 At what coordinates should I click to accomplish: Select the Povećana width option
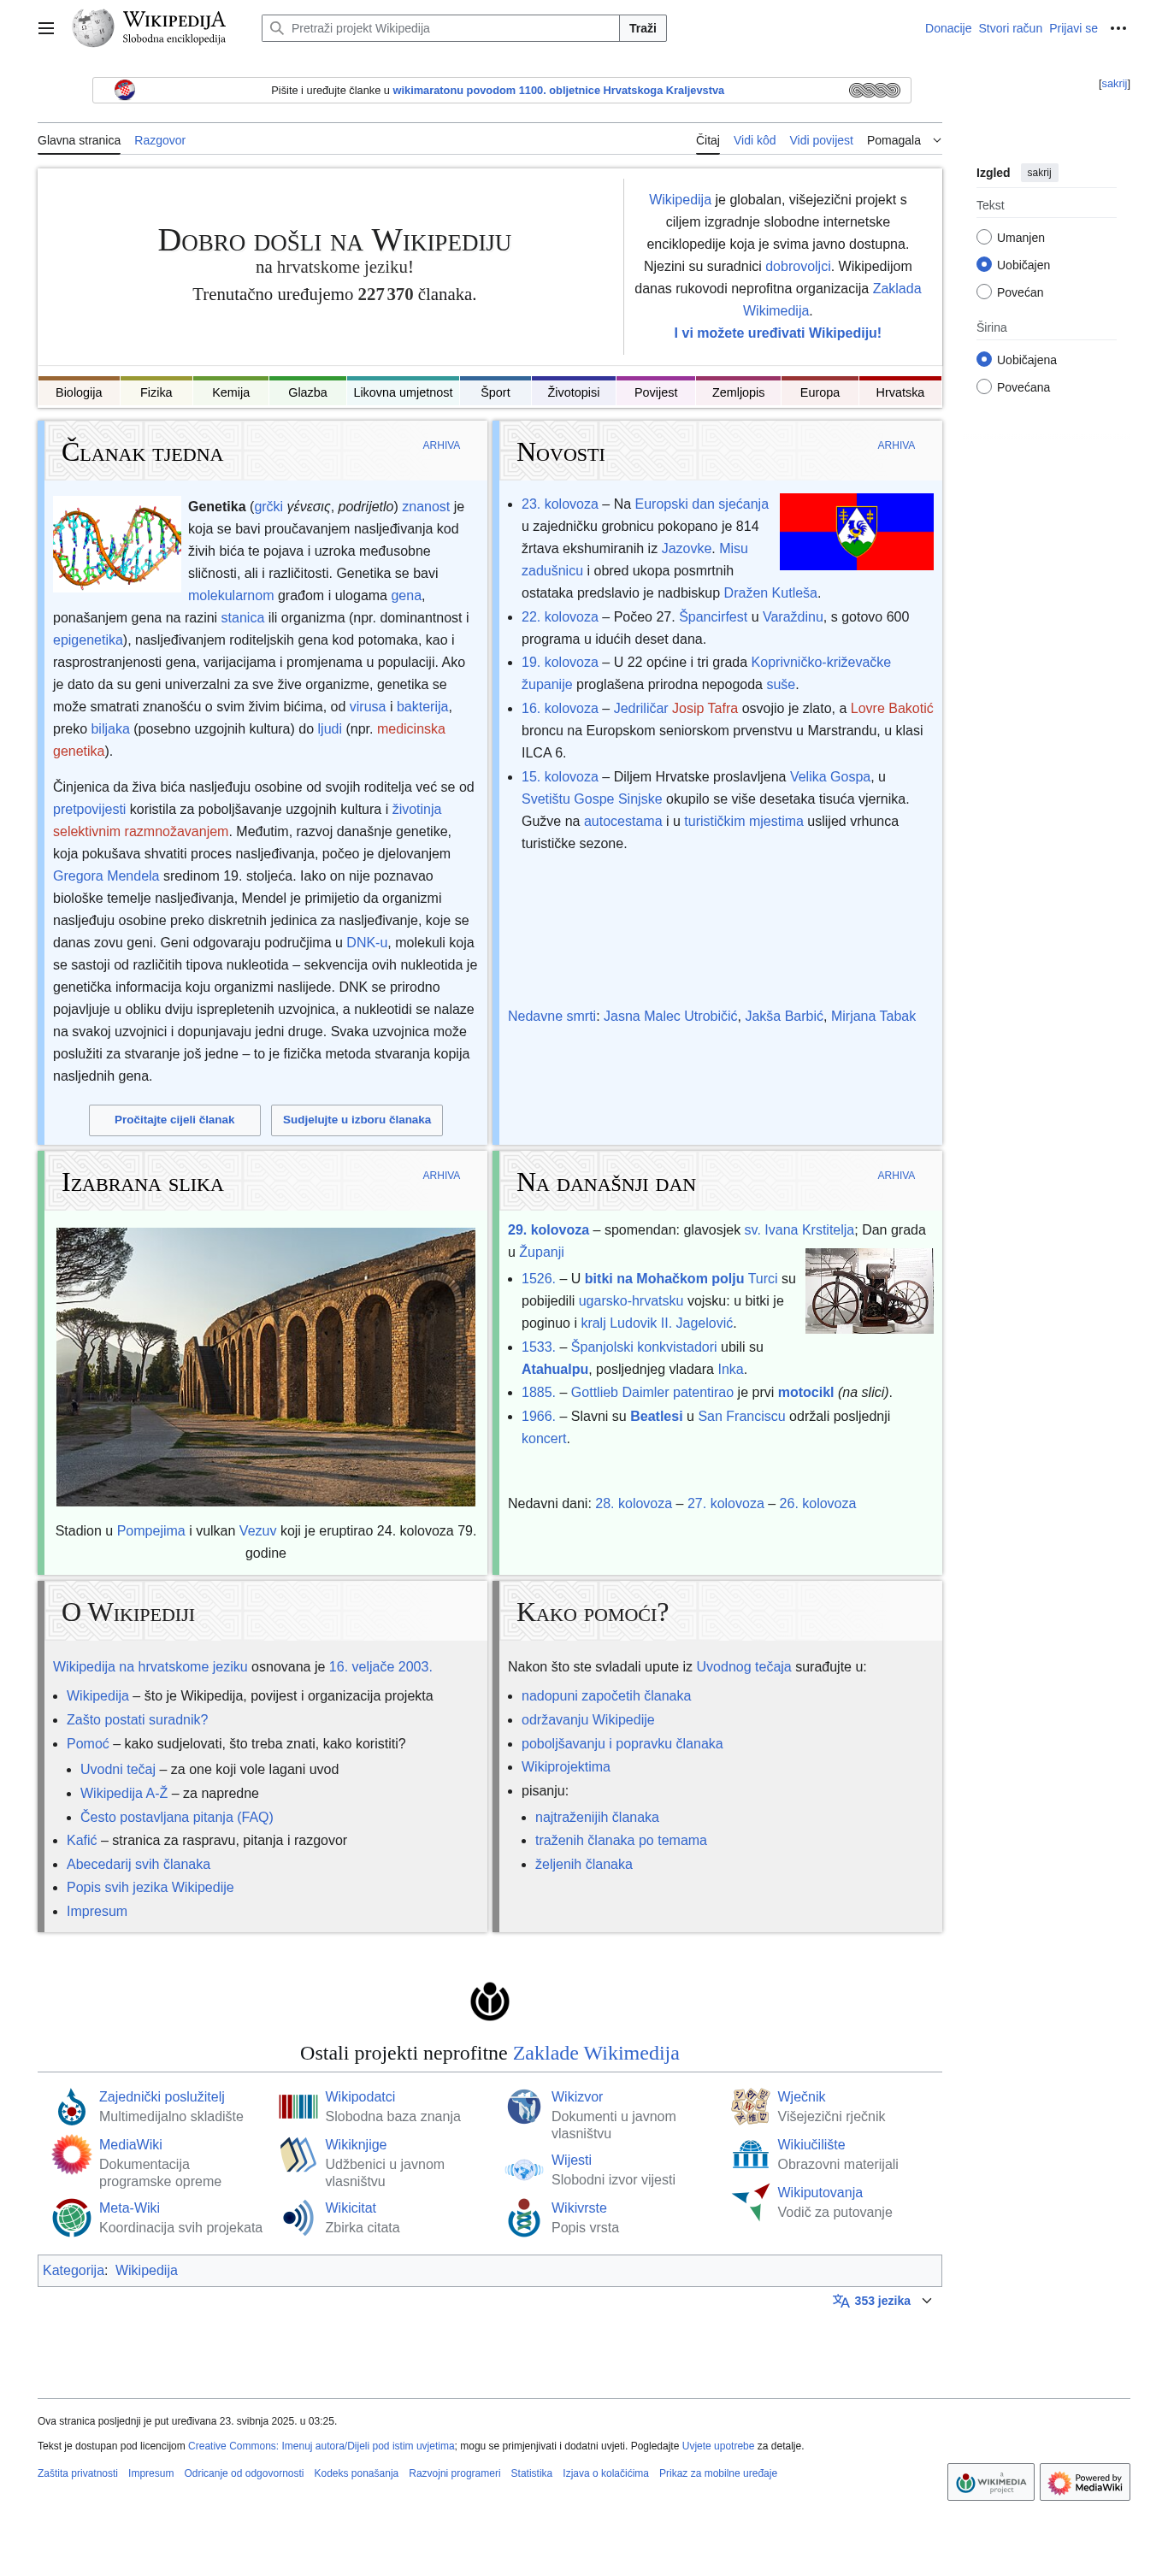[984, 386]
